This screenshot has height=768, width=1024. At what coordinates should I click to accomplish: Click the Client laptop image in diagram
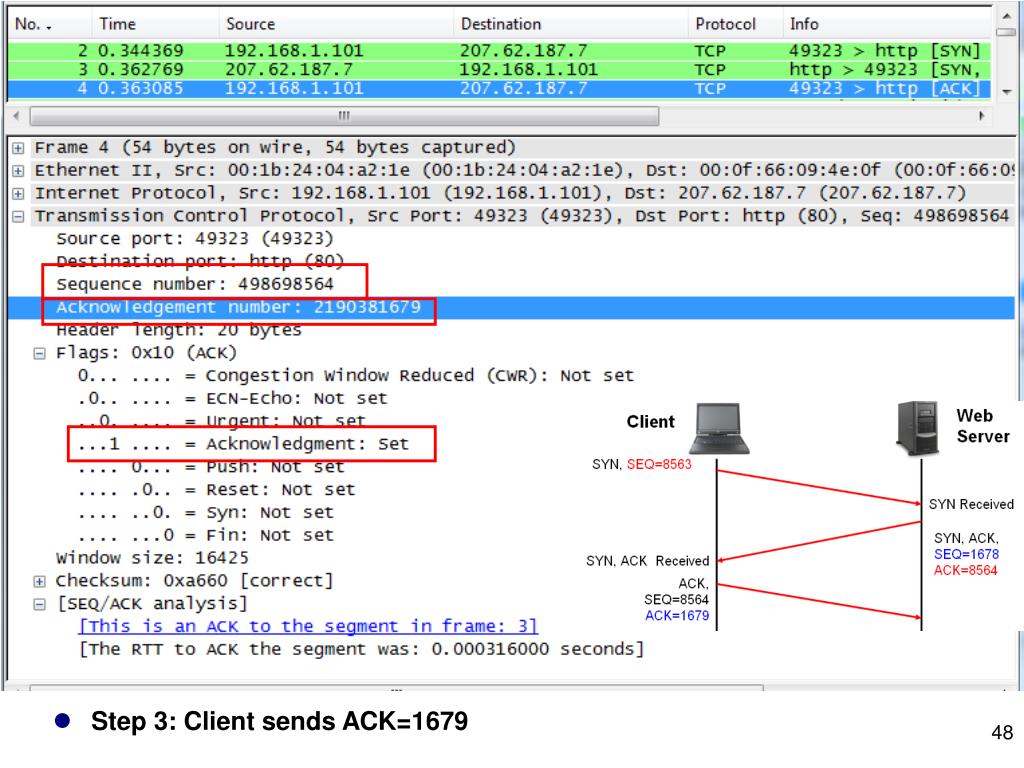(x=719, y=428)
